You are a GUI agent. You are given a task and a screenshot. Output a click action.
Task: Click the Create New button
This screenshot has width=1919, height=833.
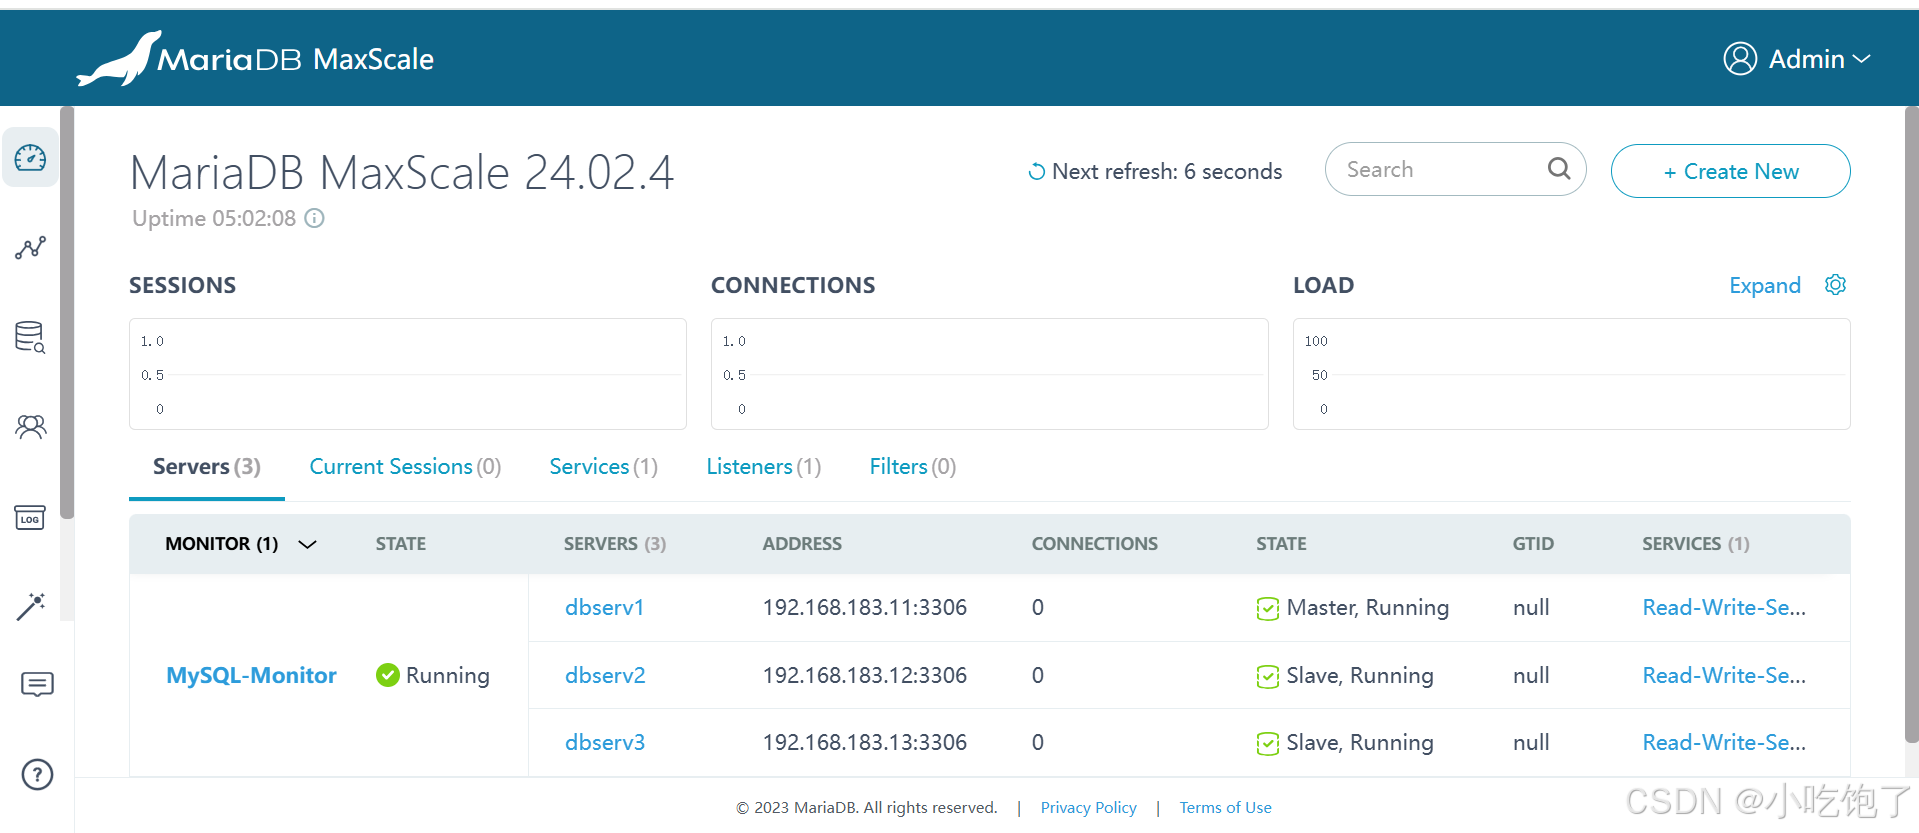click(x=1730, y=171)
